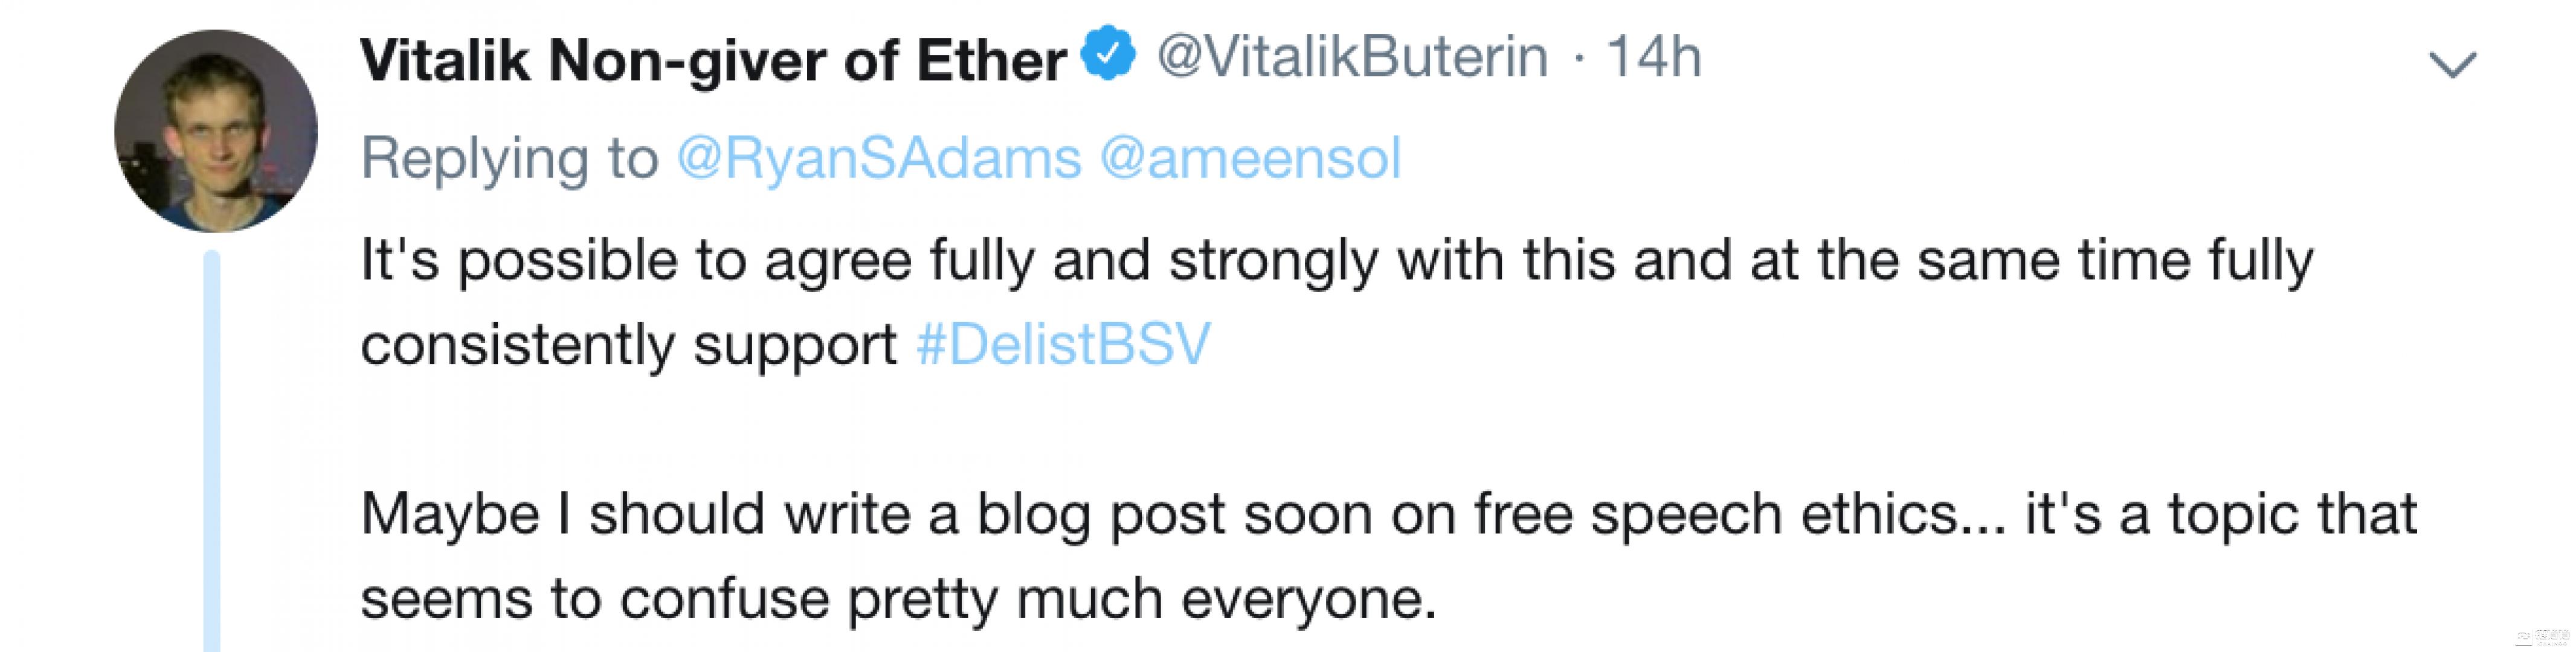
Task: Click the words "consistently support"
Action: coord(628,345)
